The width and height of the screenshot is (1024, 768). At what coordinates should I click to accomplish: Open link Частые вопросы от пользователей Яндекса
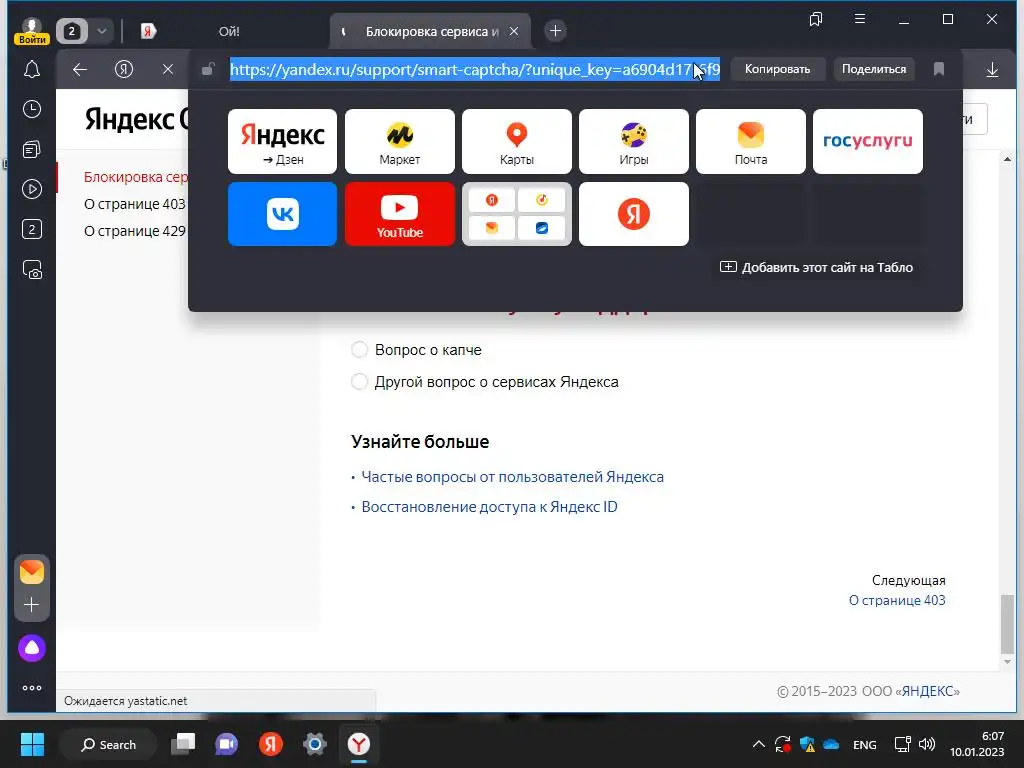(x=513, y=477)
